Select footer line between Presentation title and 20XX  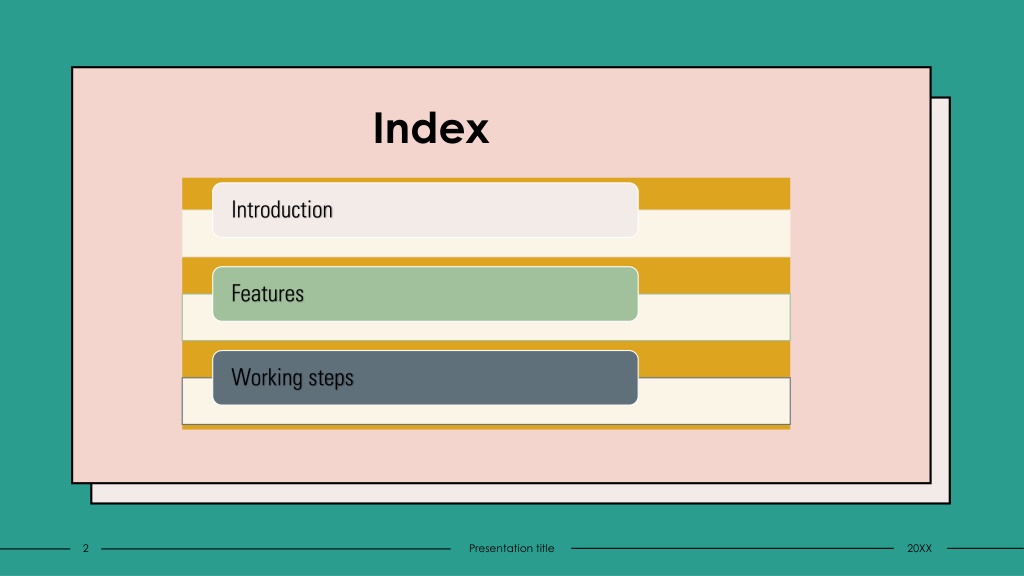(732, 549)
